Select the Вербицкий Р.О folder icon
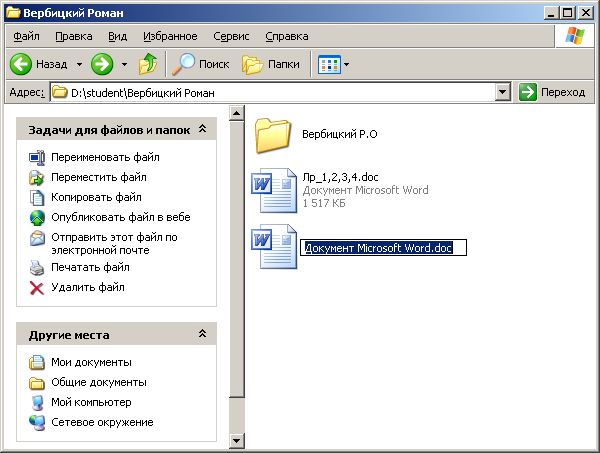This screenshot has width=600, height=453. [272, 135]
